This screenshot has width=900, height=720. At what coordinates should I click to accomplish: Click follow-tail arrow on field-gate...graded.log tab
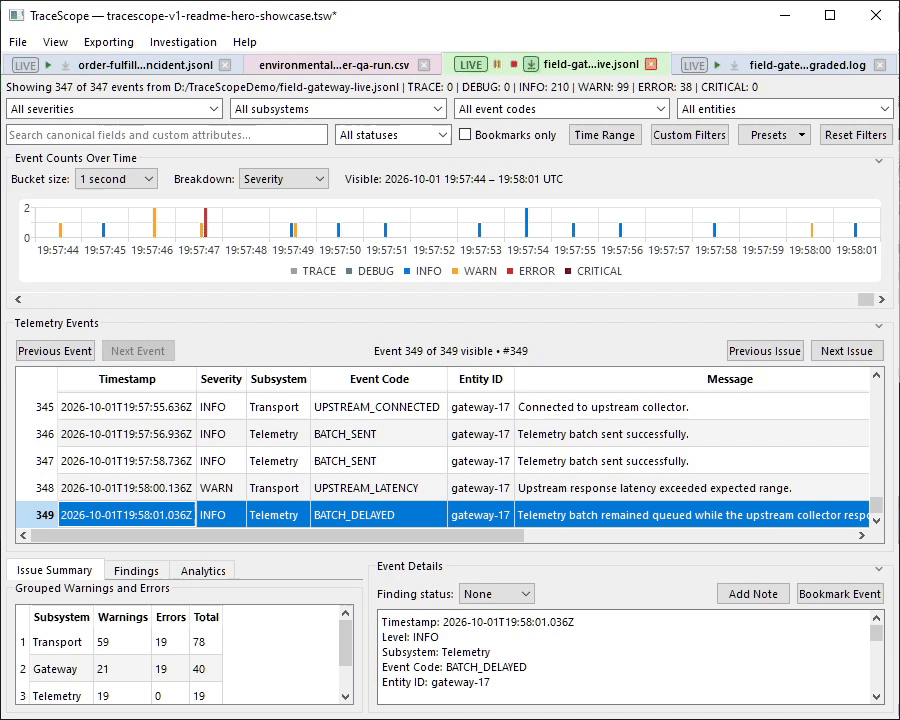(734, 65)
